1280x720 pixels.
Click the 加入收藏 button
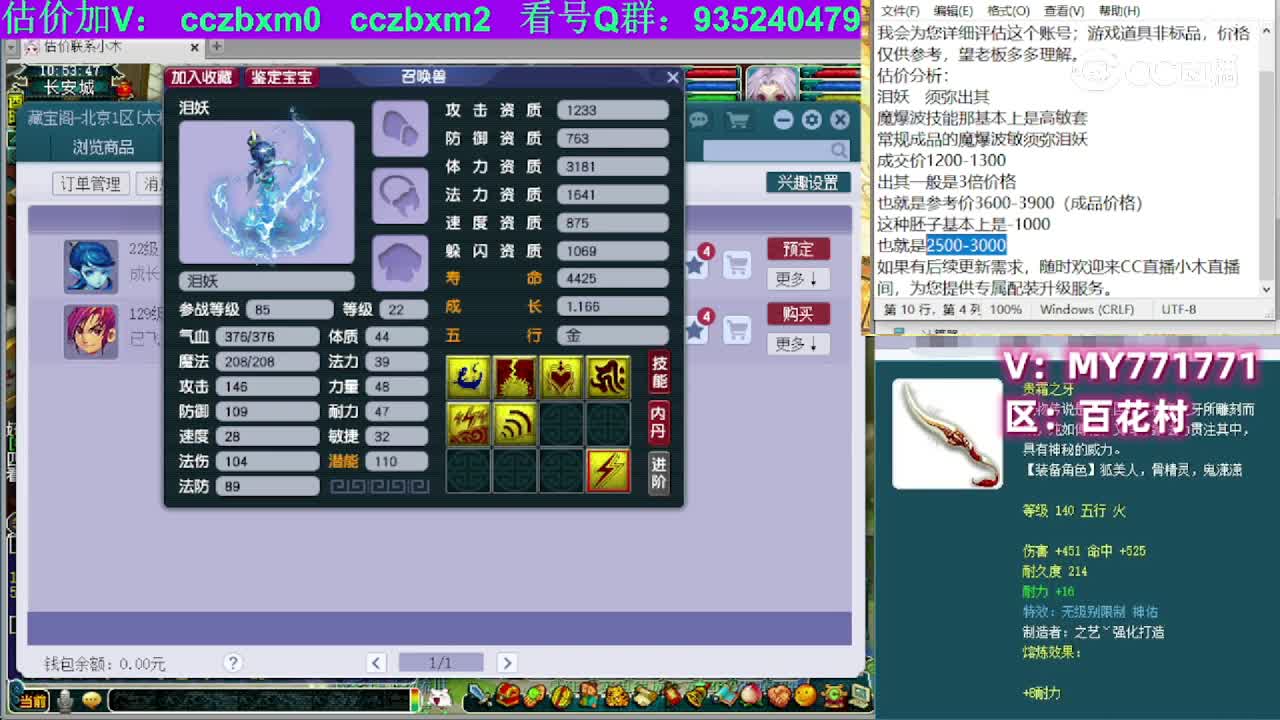click(x=201, y=77)
